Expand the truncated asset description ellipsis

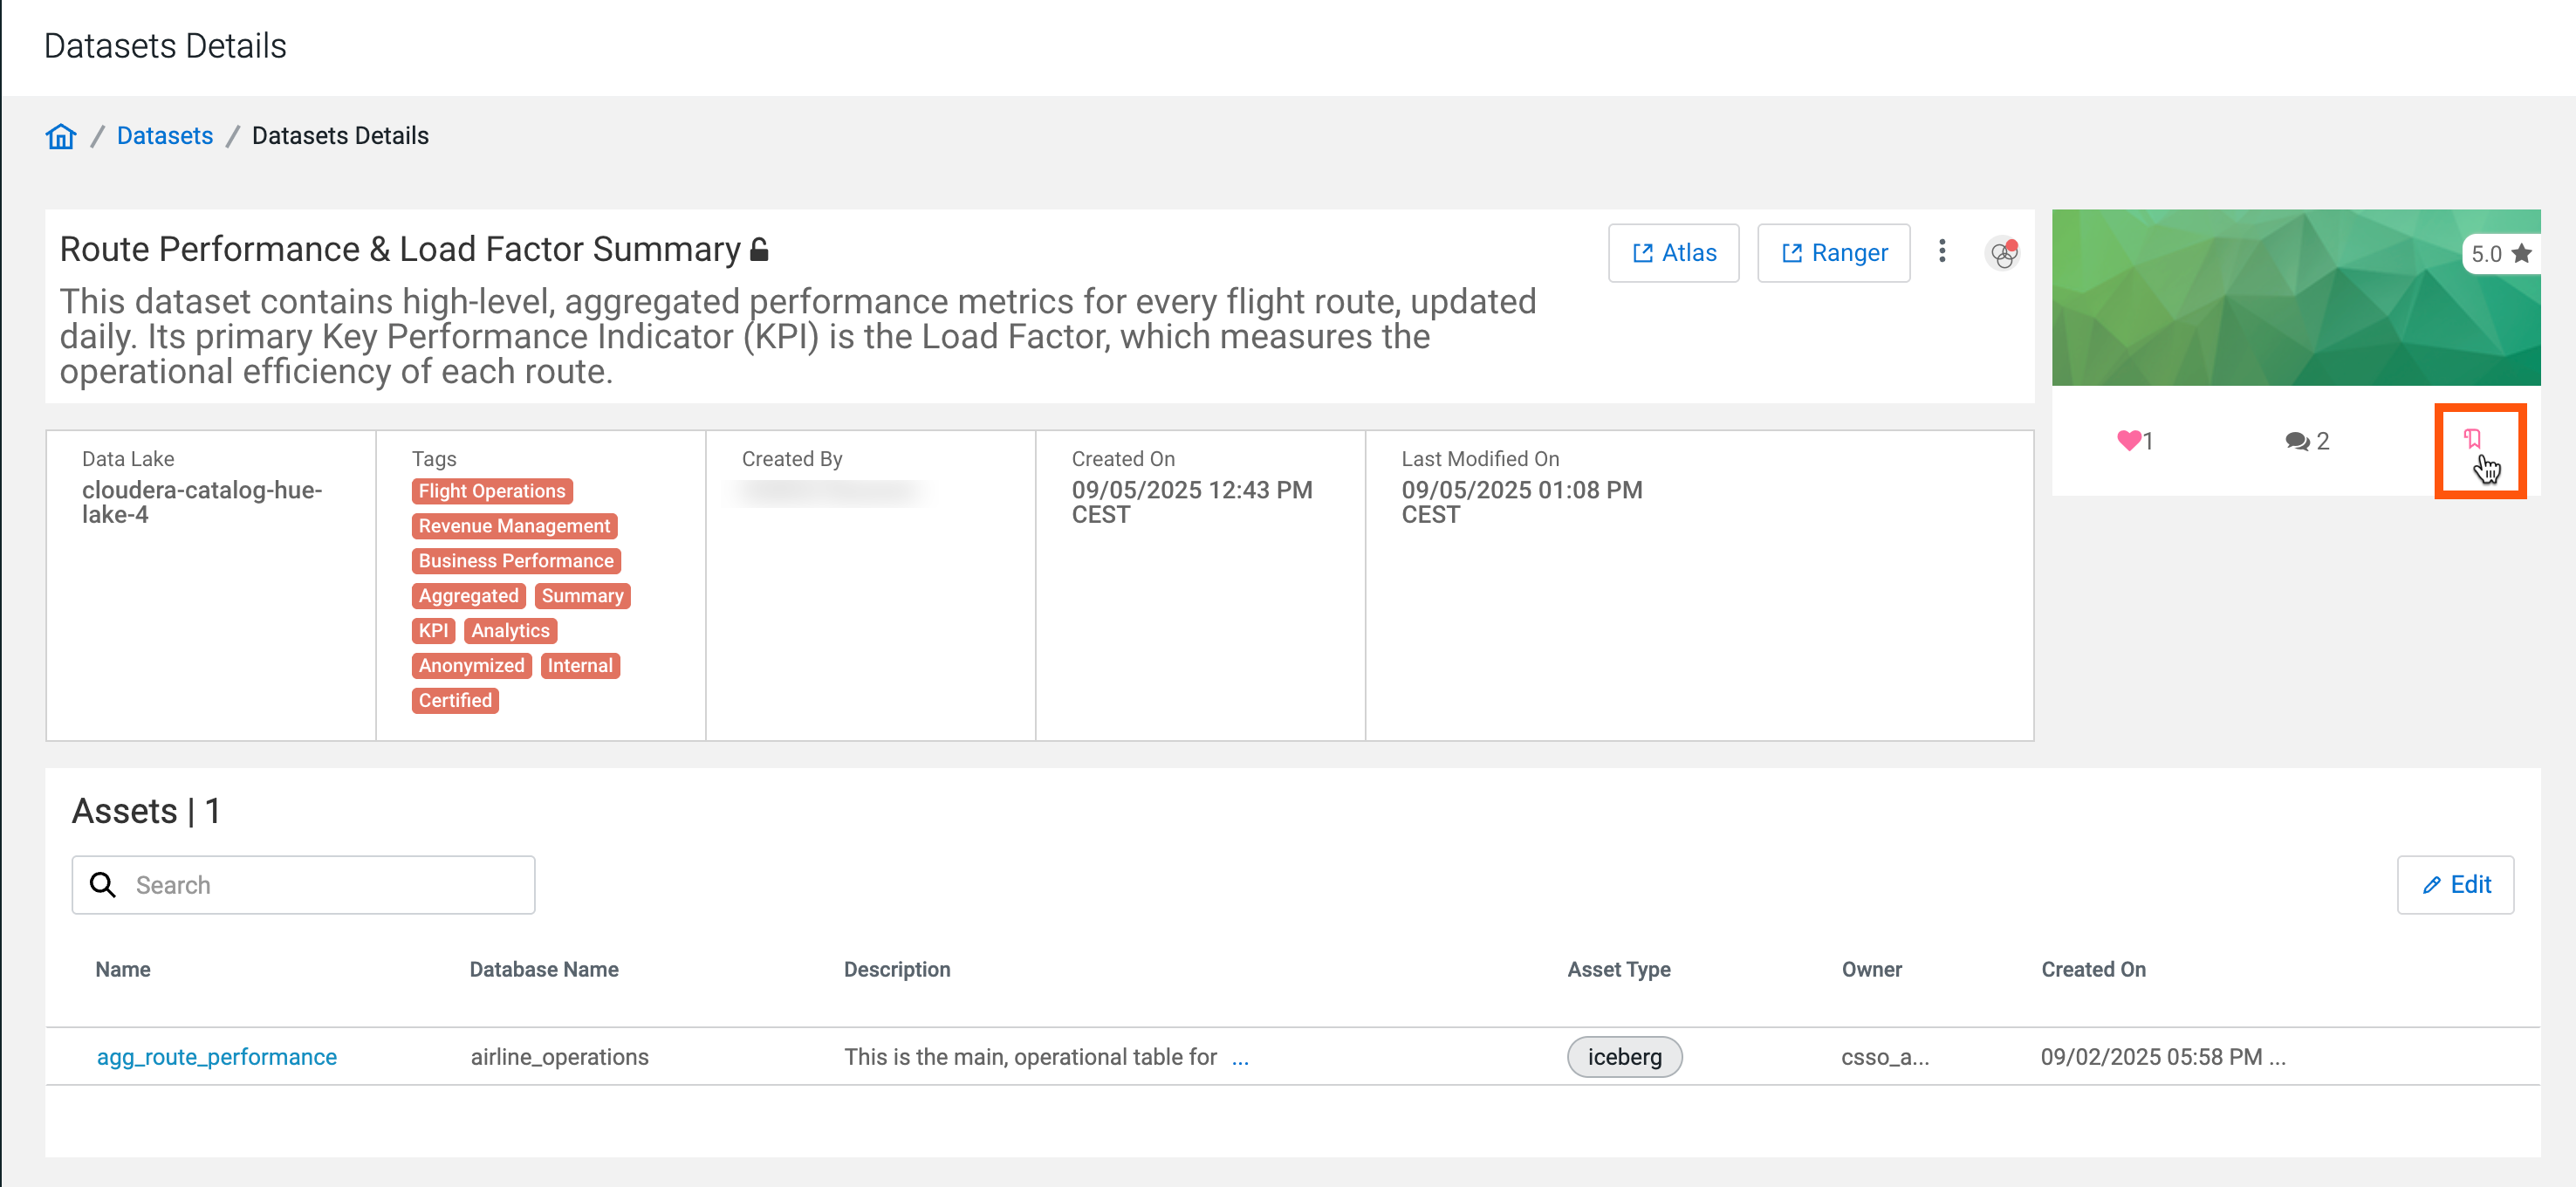(x=1240, y=1057)
